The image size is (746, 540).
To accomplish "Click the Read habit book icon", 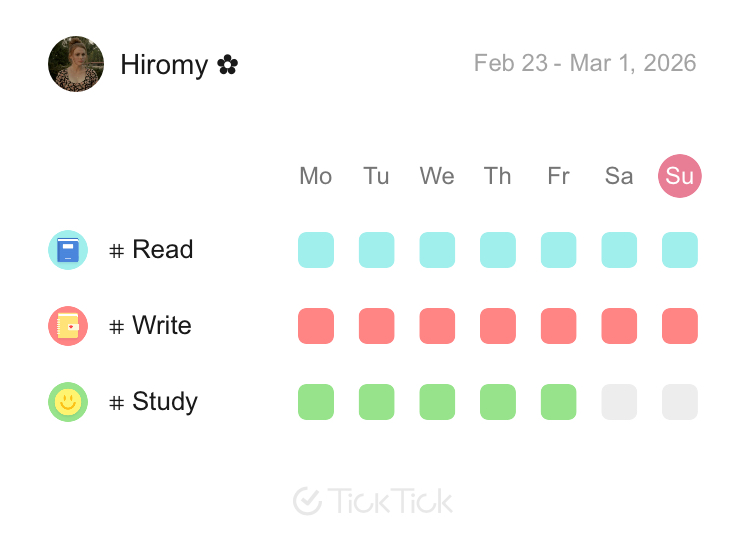I will (68, 250).
